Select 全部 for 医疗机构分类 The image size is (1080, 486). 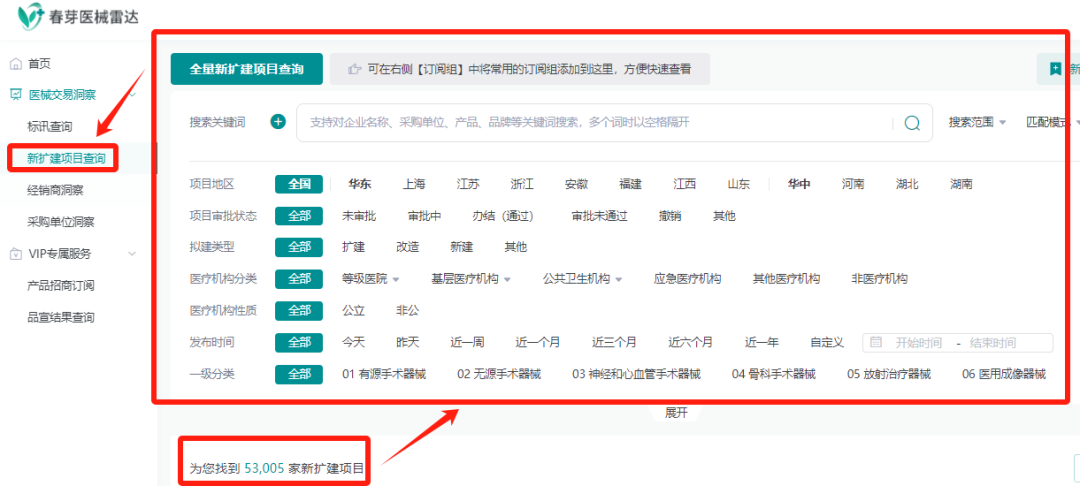pos(299,279)
